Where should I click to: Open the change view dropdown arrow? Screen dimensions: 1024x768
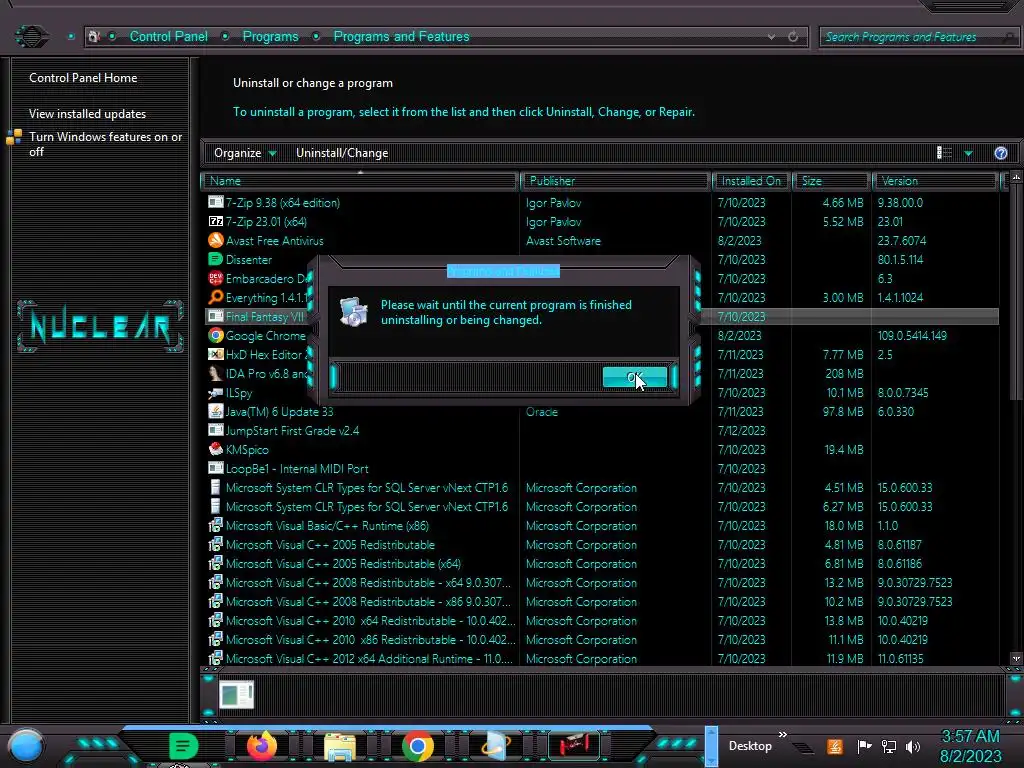(x=968, y=153)
